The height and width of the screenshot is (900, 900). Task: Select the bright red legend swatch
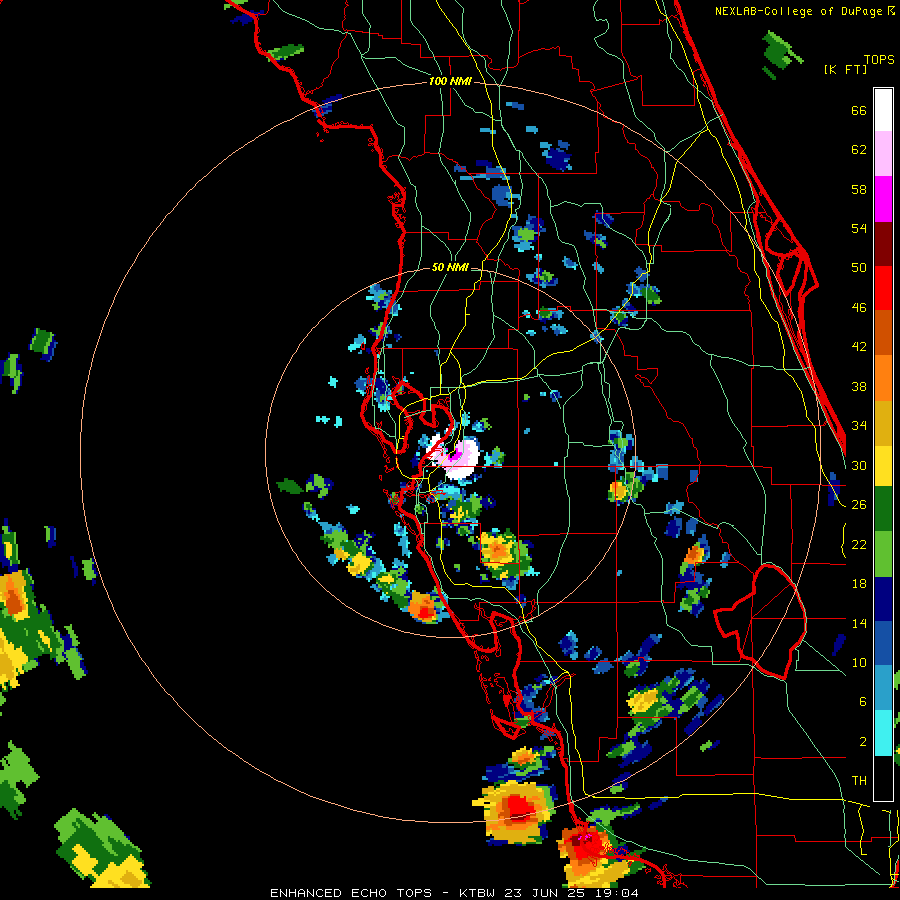[883, 288]
